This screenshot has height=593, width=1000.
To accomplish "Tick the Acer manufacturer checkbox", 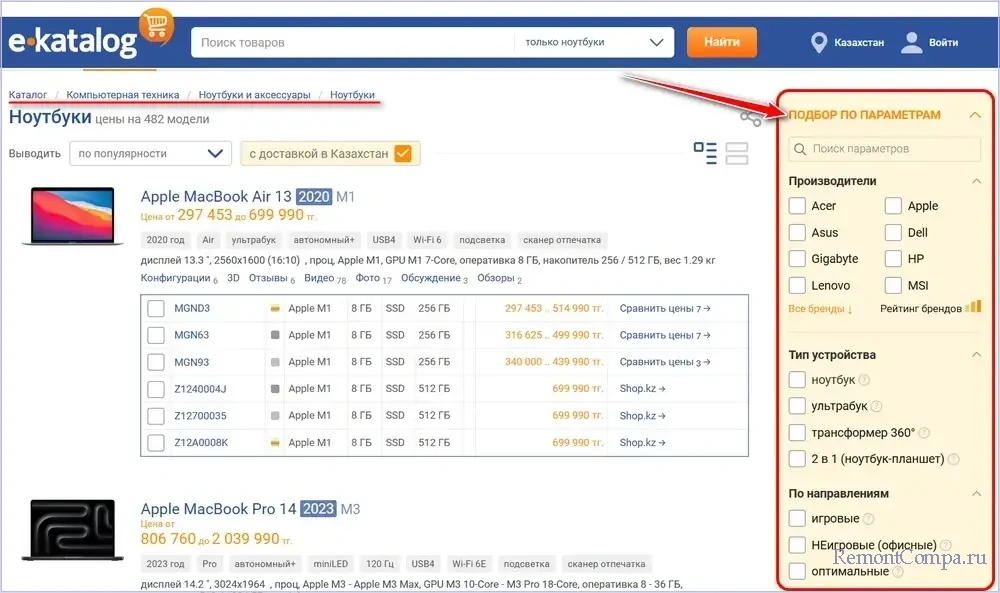I will (x=797, y=206).
